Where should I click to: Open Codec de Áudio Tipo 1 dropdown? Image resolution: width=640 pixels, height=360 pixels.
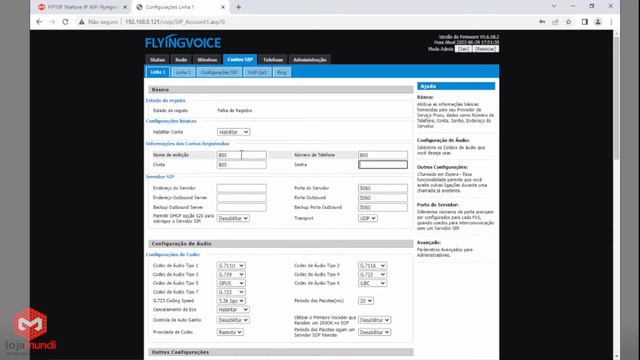click(x=231, y=266)
